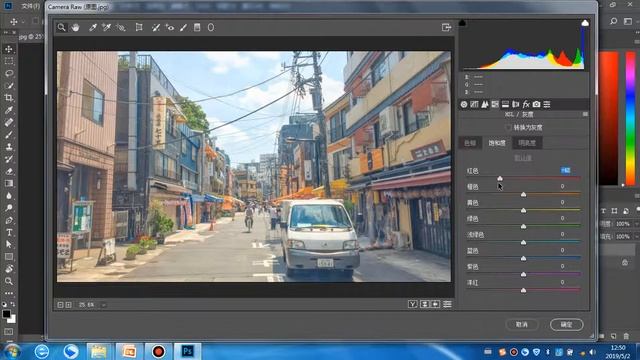Open the Split Toning panel icon
The height and width of the screenshot is (360, 640).
505,104
